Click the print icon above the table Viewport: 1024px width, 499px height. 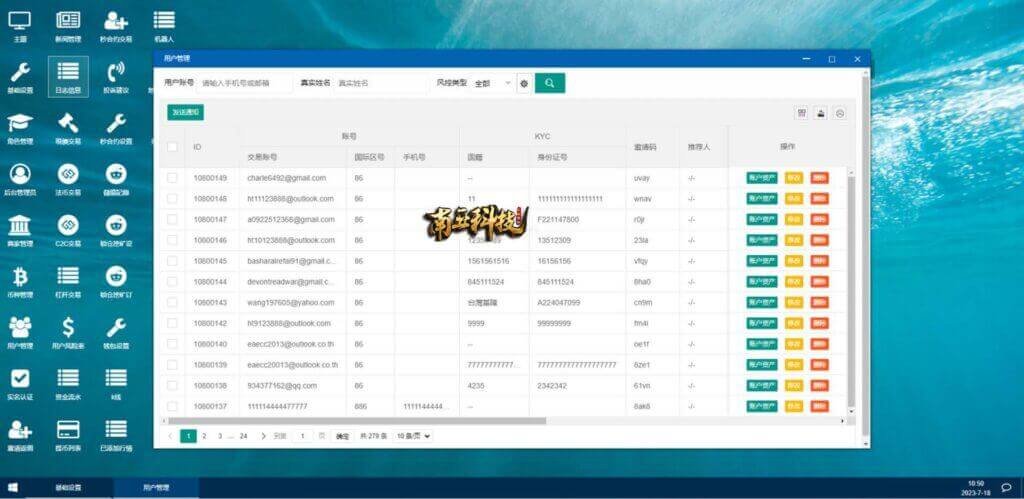820,113
